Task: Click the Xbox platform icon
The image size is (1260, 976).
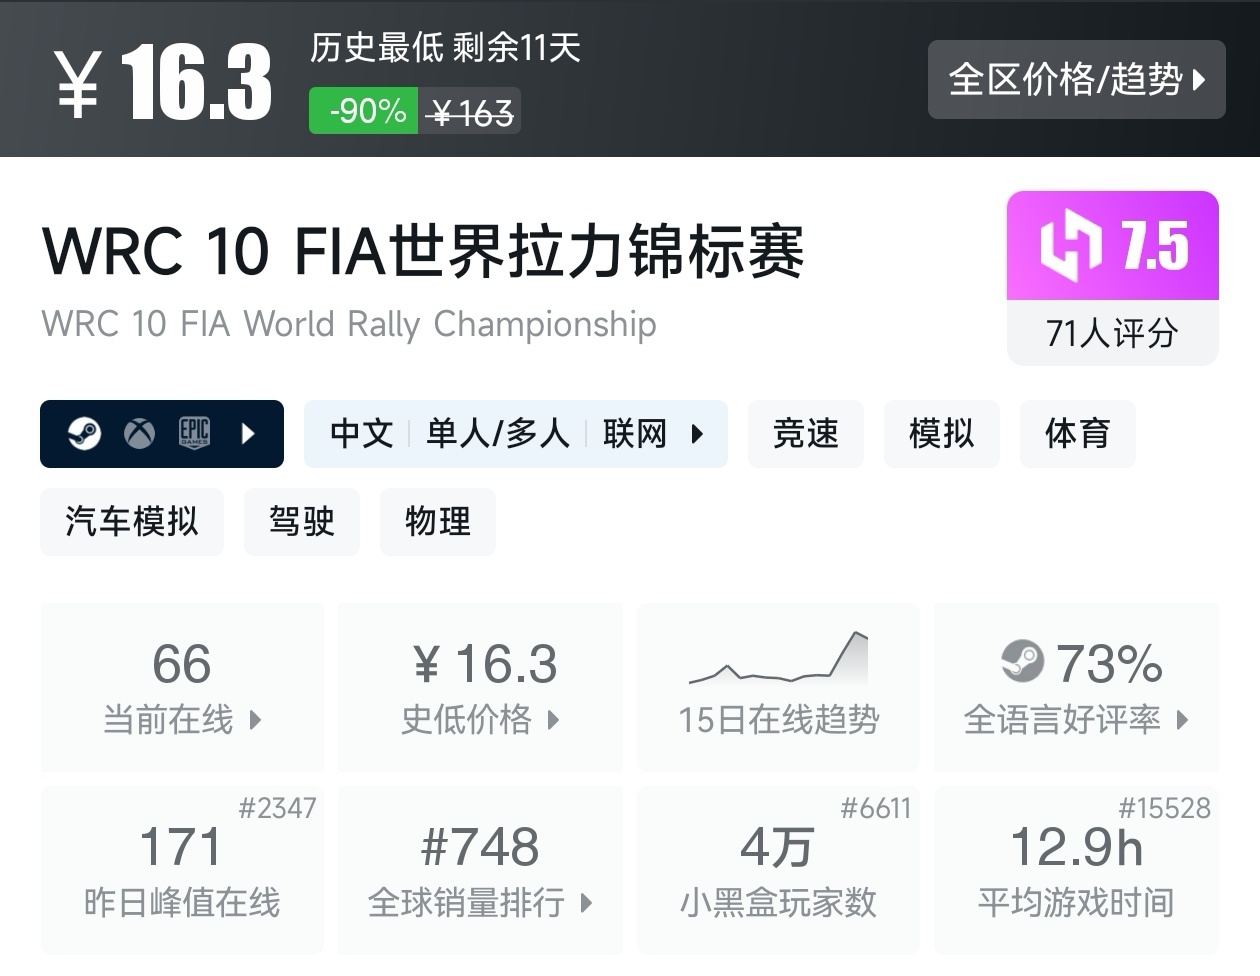Action: pos(139,434)
